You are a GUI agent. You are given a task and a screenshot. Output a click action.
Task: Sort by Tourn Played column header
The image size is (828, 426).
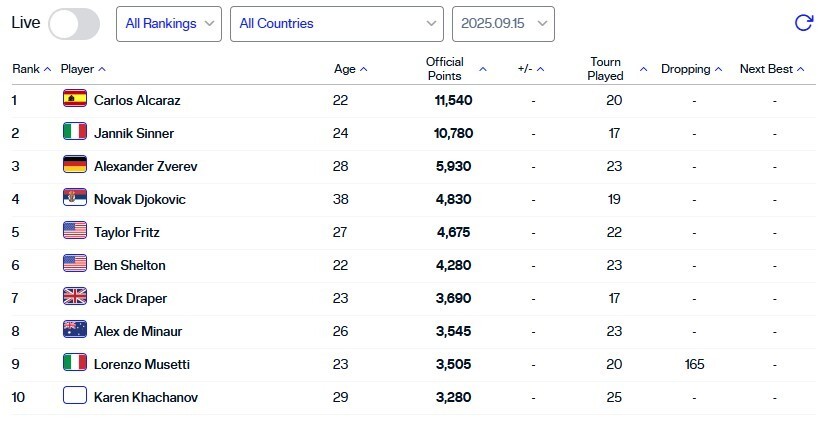click(615, 69)
